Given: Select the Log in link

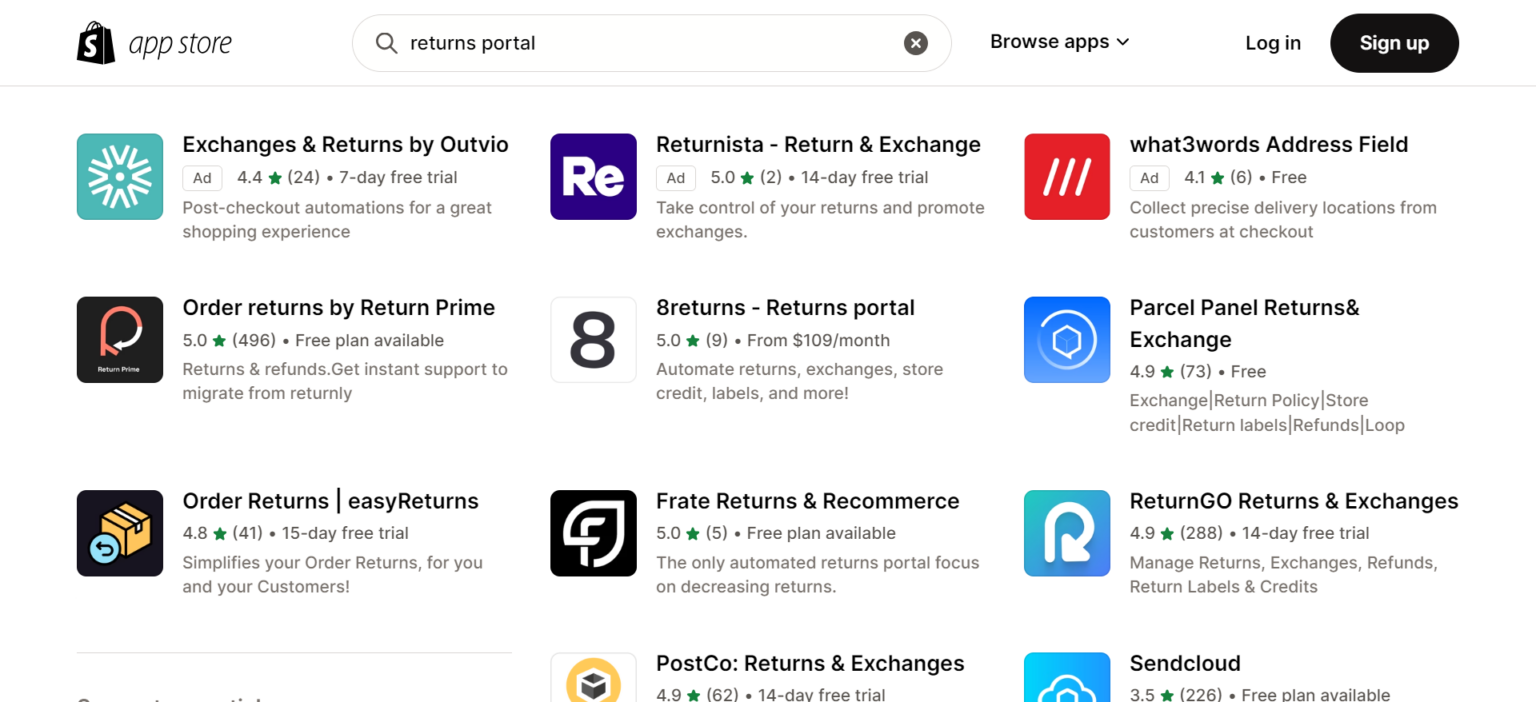Looking at the screenshot, I should [1273, 42].
